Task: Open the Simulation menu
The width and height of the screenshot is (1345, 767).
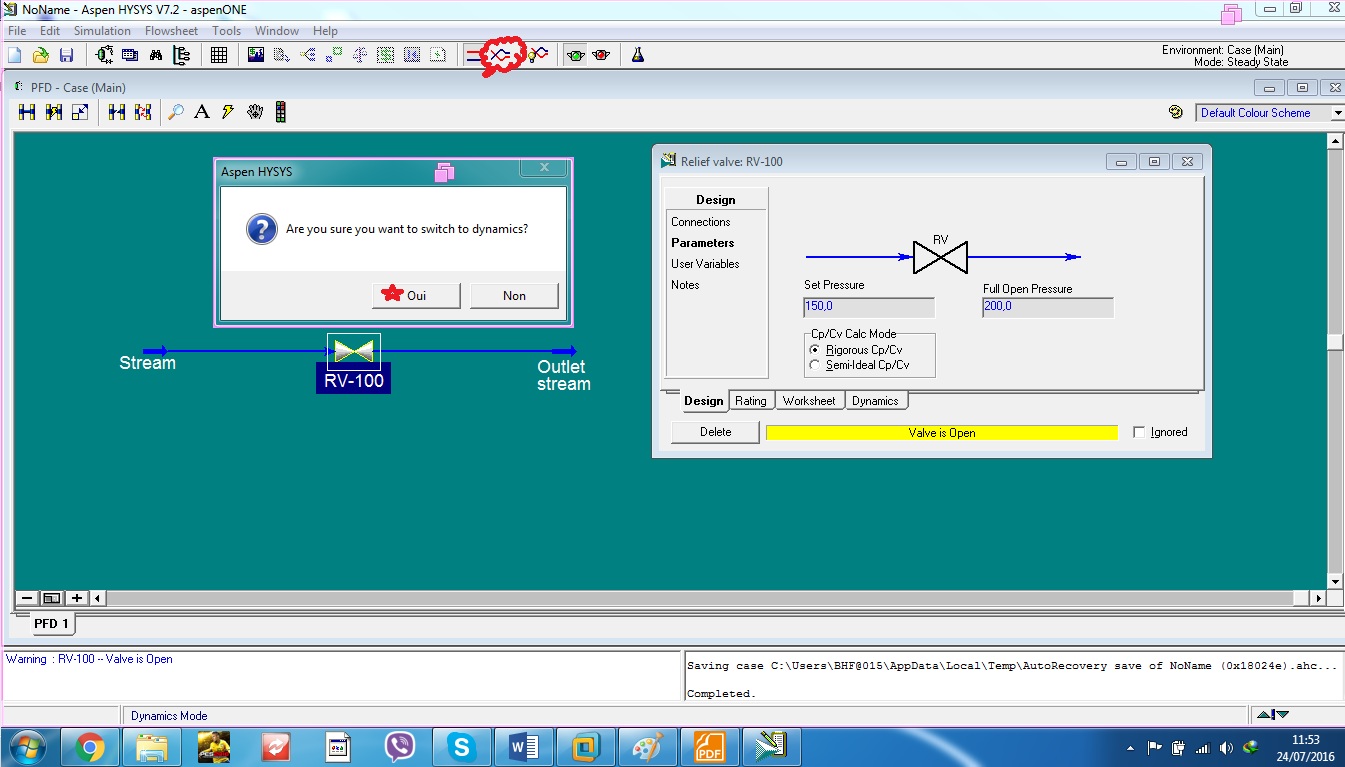Action: click(x=102, y=31)
